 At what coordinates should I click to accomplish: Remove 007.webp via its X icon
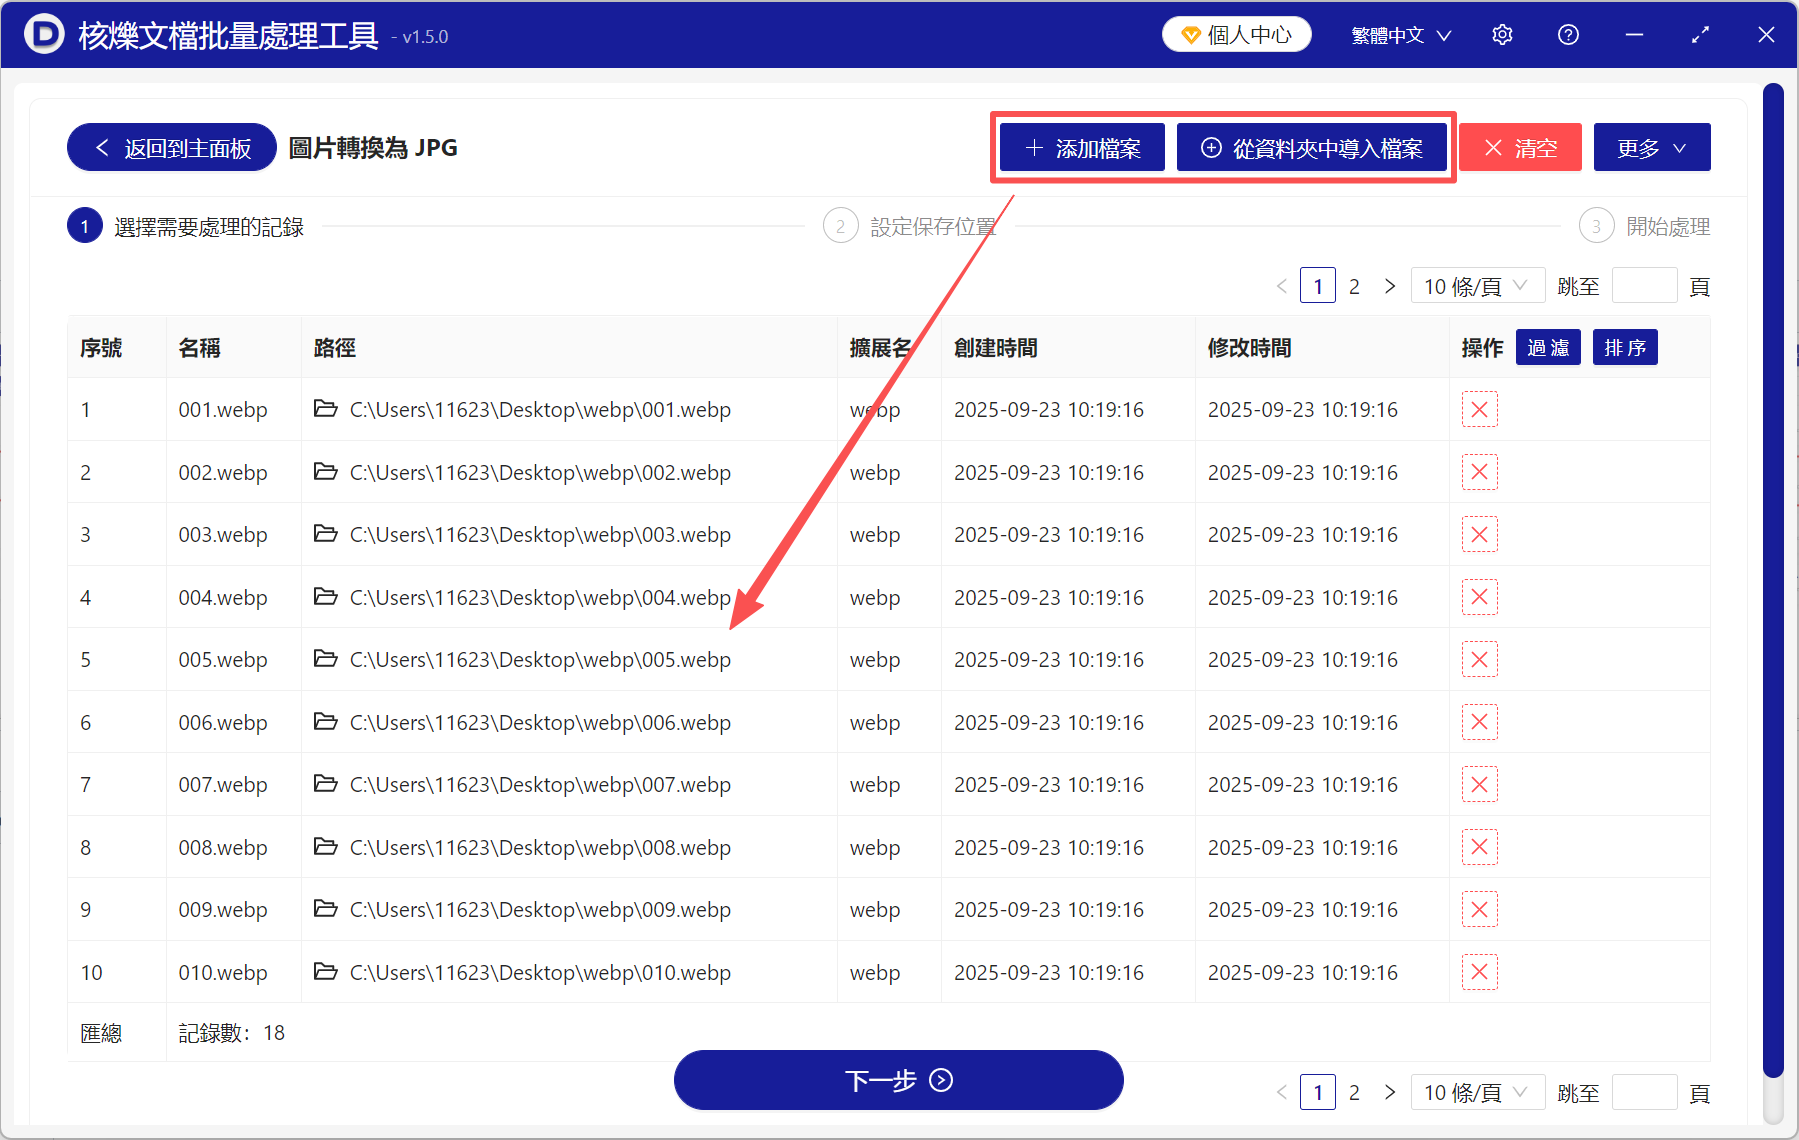click(x=1479, y=784)
